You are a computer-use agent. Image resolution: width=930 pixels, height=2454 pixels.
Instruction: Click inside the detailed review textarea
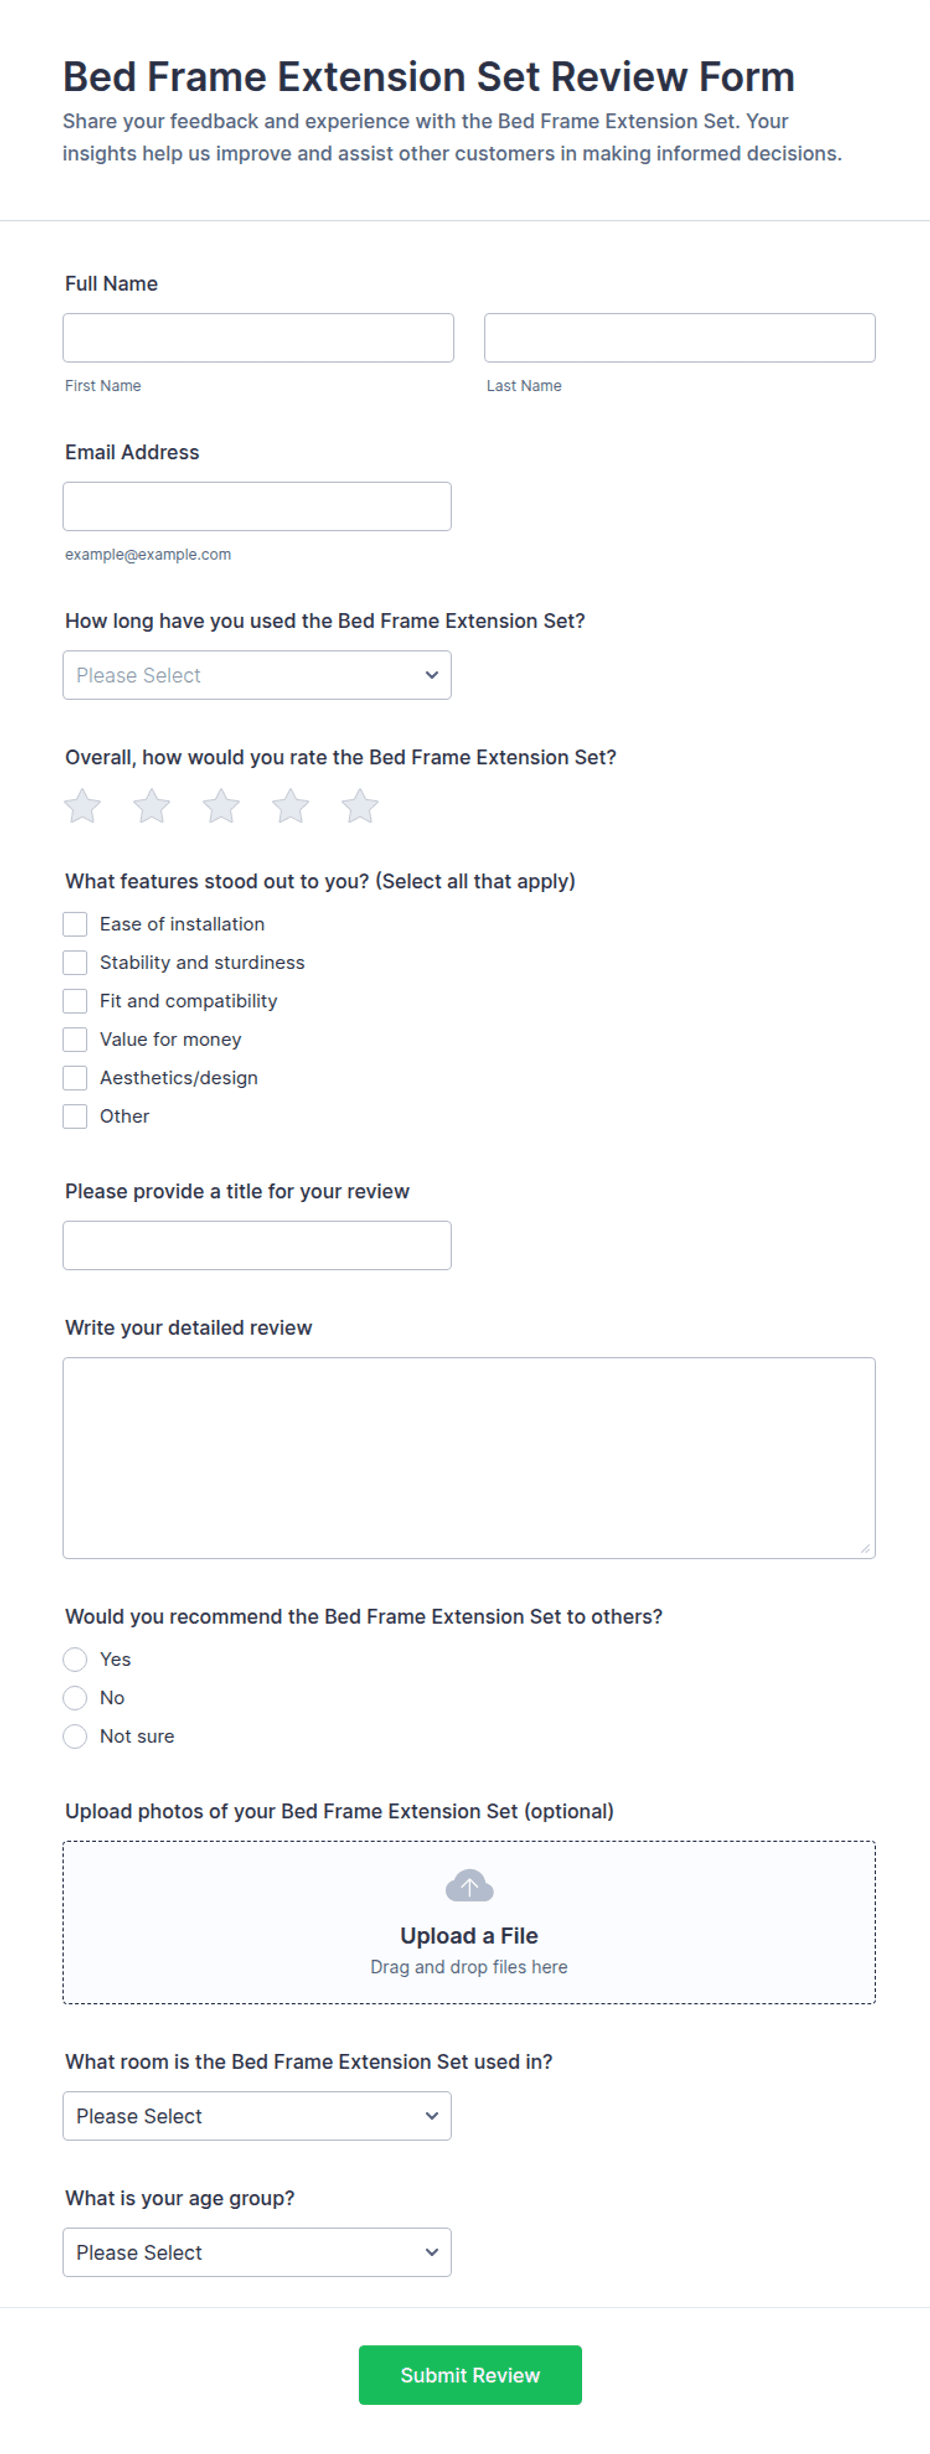pyautogui.click(x=469, y=1458)
